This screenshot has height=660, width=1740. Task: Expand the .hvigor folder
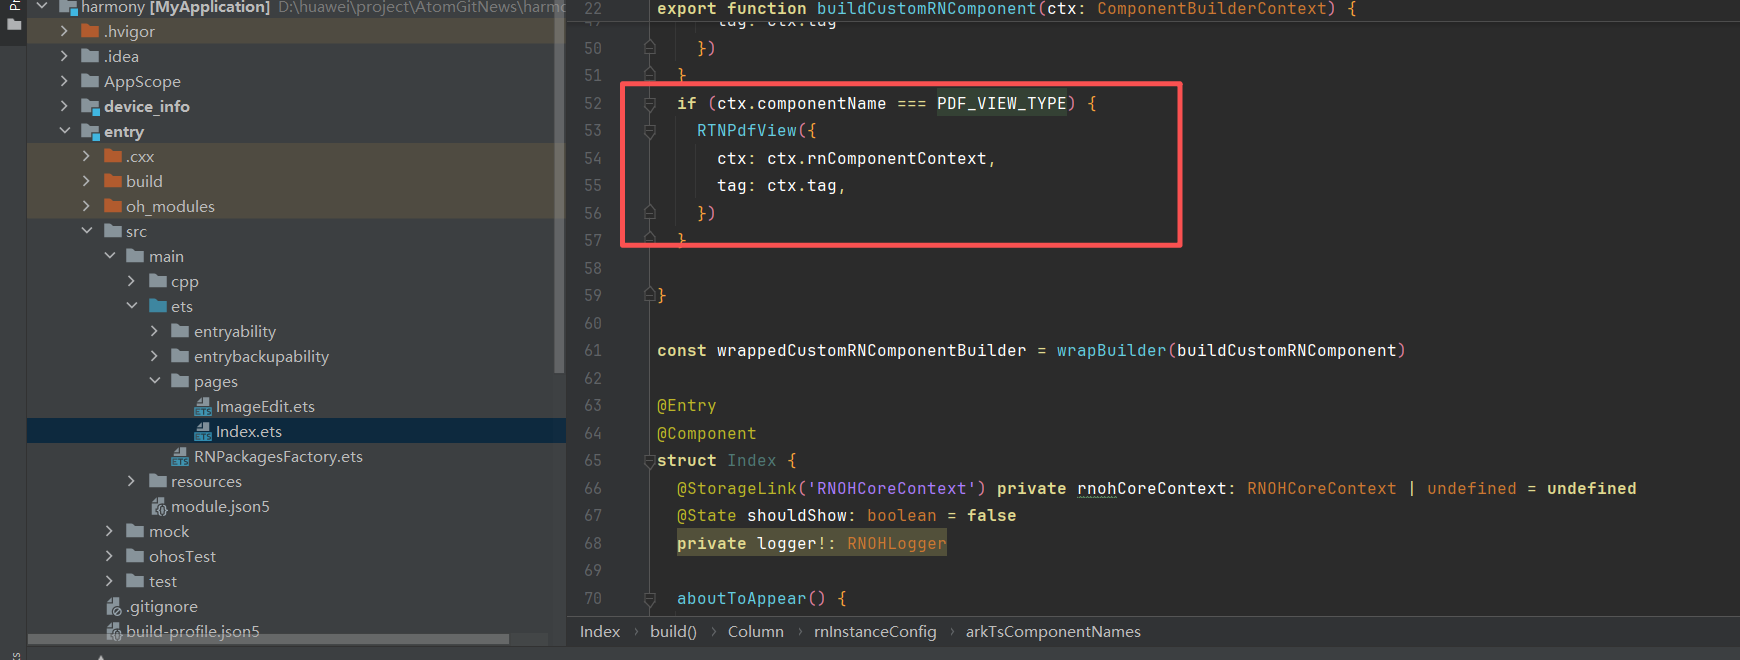(65, 31)
